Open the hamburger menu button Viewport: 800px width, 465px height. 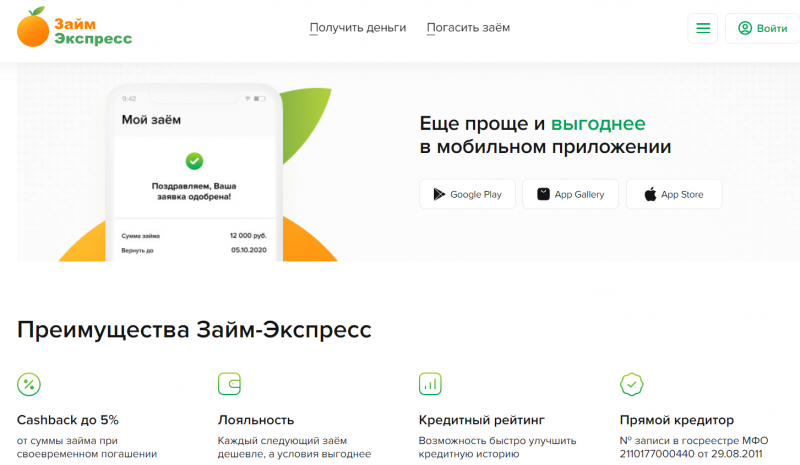pyautogui.click(x=703, y=28)
